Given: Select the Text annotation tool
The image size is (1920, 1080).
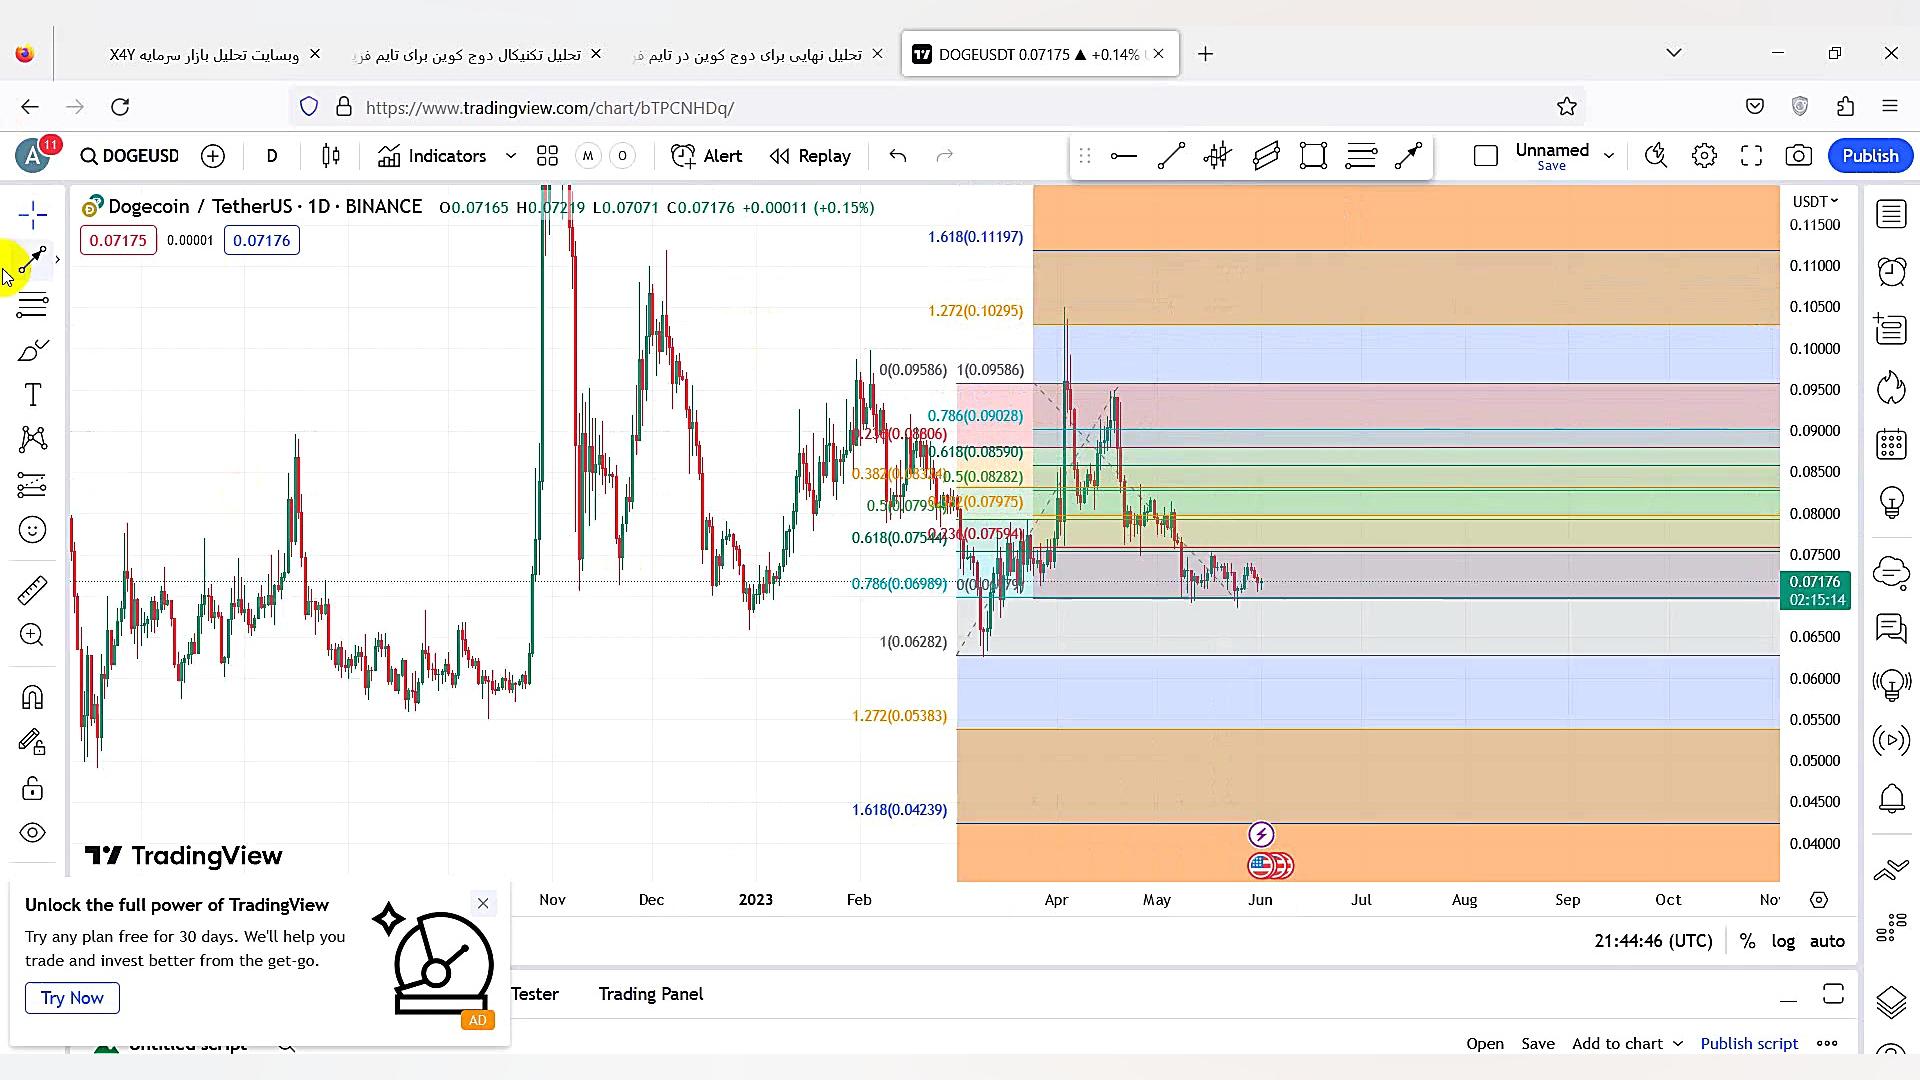Looking at the screenshot, I should pyautogui.click(x=32, y=395).
